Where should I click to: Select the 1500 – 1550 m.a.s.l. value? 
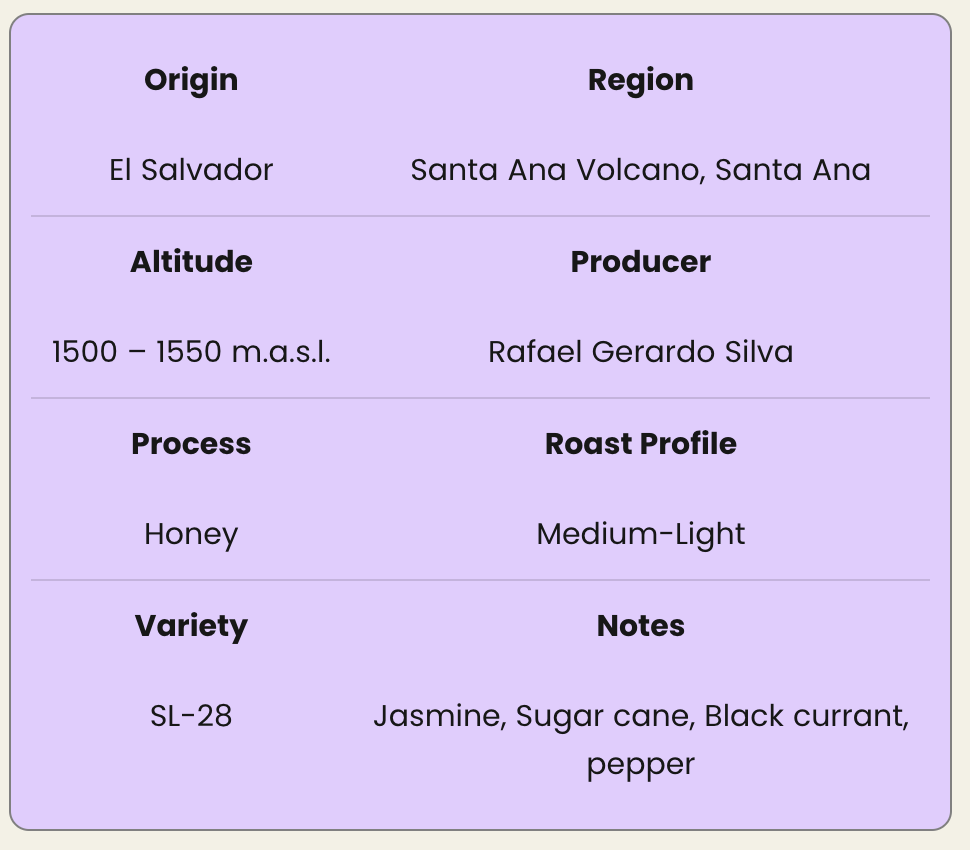point(191,352)
